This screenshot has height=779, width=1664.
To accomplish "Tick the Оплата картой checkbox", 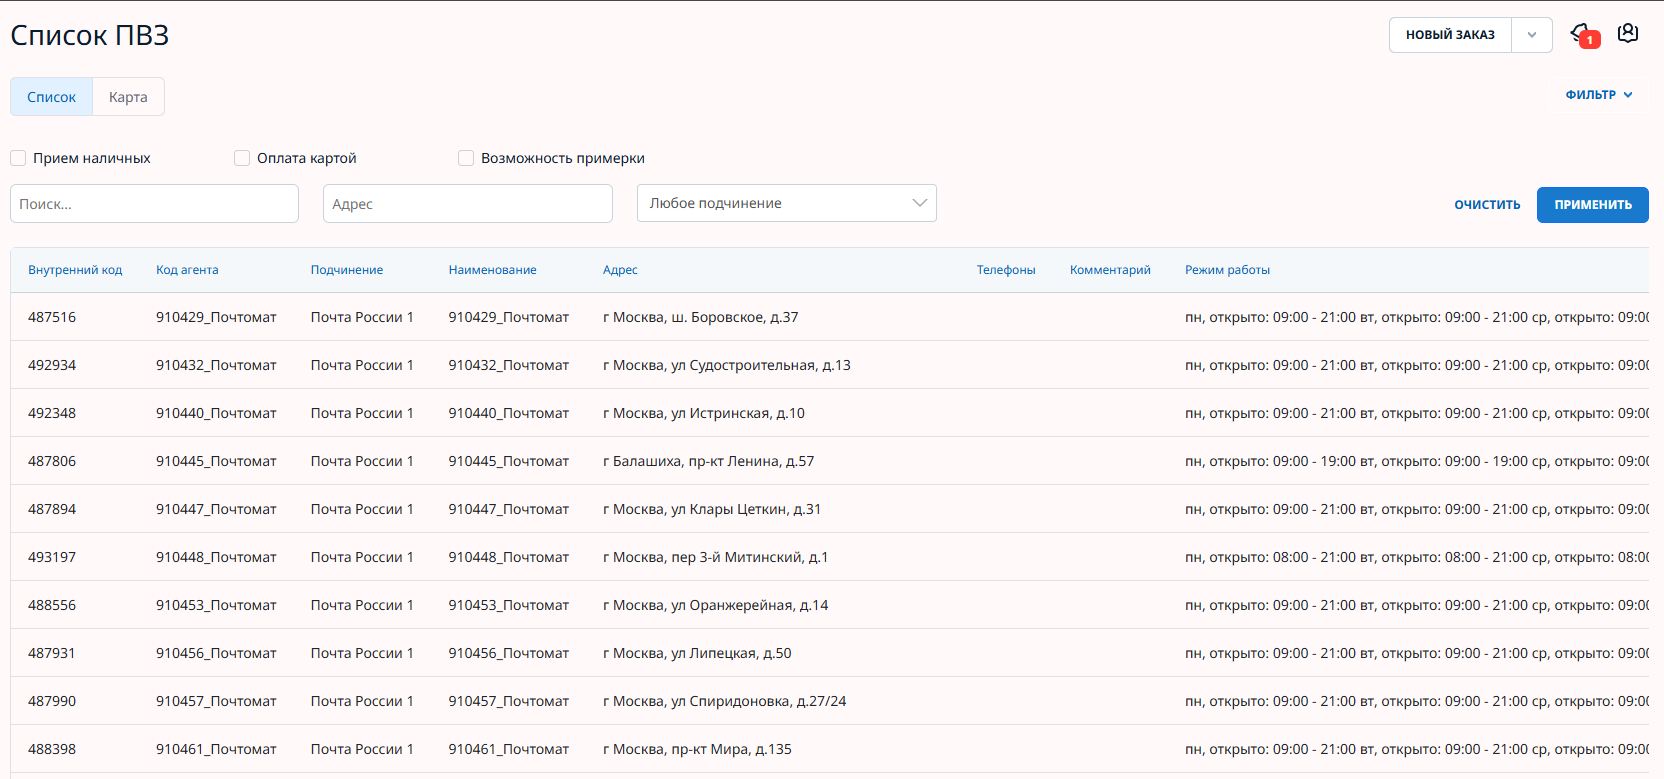I will point(242,158).
